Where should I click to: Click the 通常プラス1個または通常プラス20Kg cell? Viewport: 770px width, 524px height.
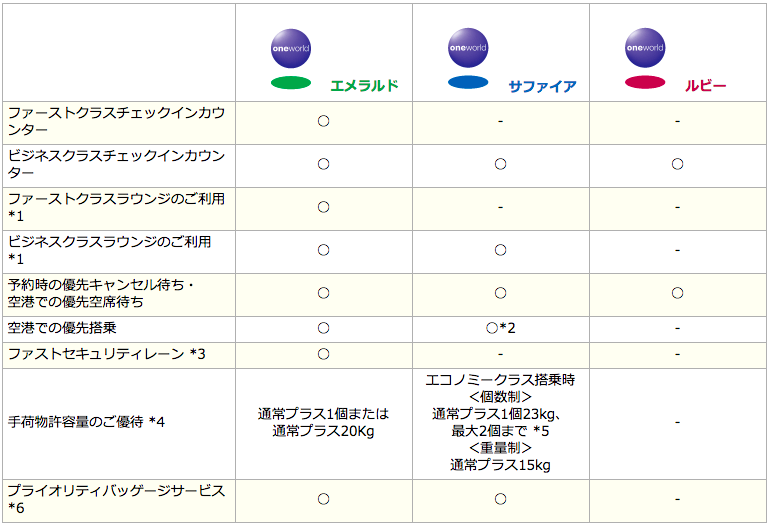[x=323, y=422]
